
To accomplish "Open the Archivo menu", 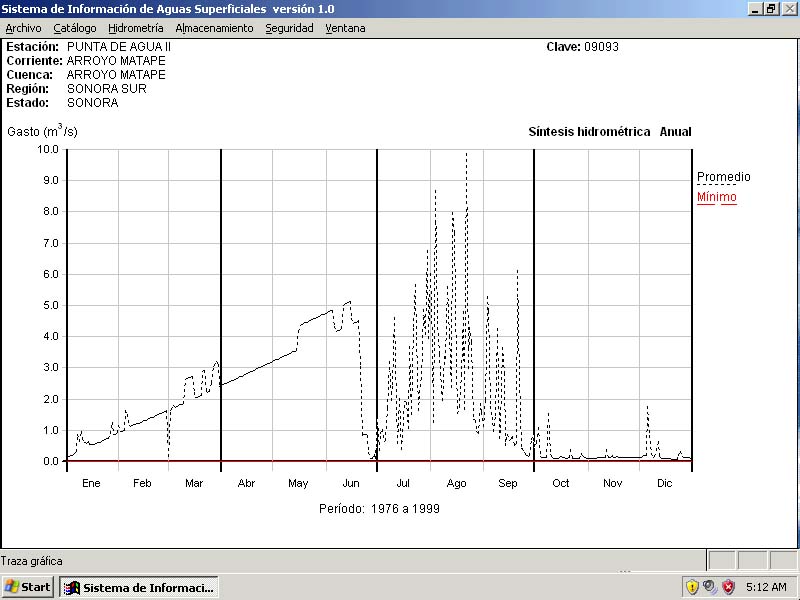I will (x=23, y=28).
